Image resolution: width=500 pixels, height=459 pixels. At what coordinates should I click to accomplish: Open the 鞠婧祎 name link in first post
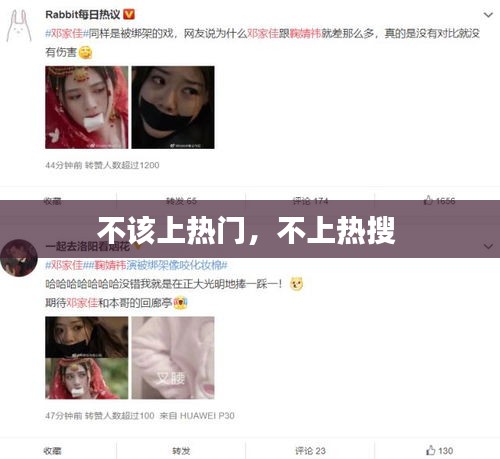[305, 34]
